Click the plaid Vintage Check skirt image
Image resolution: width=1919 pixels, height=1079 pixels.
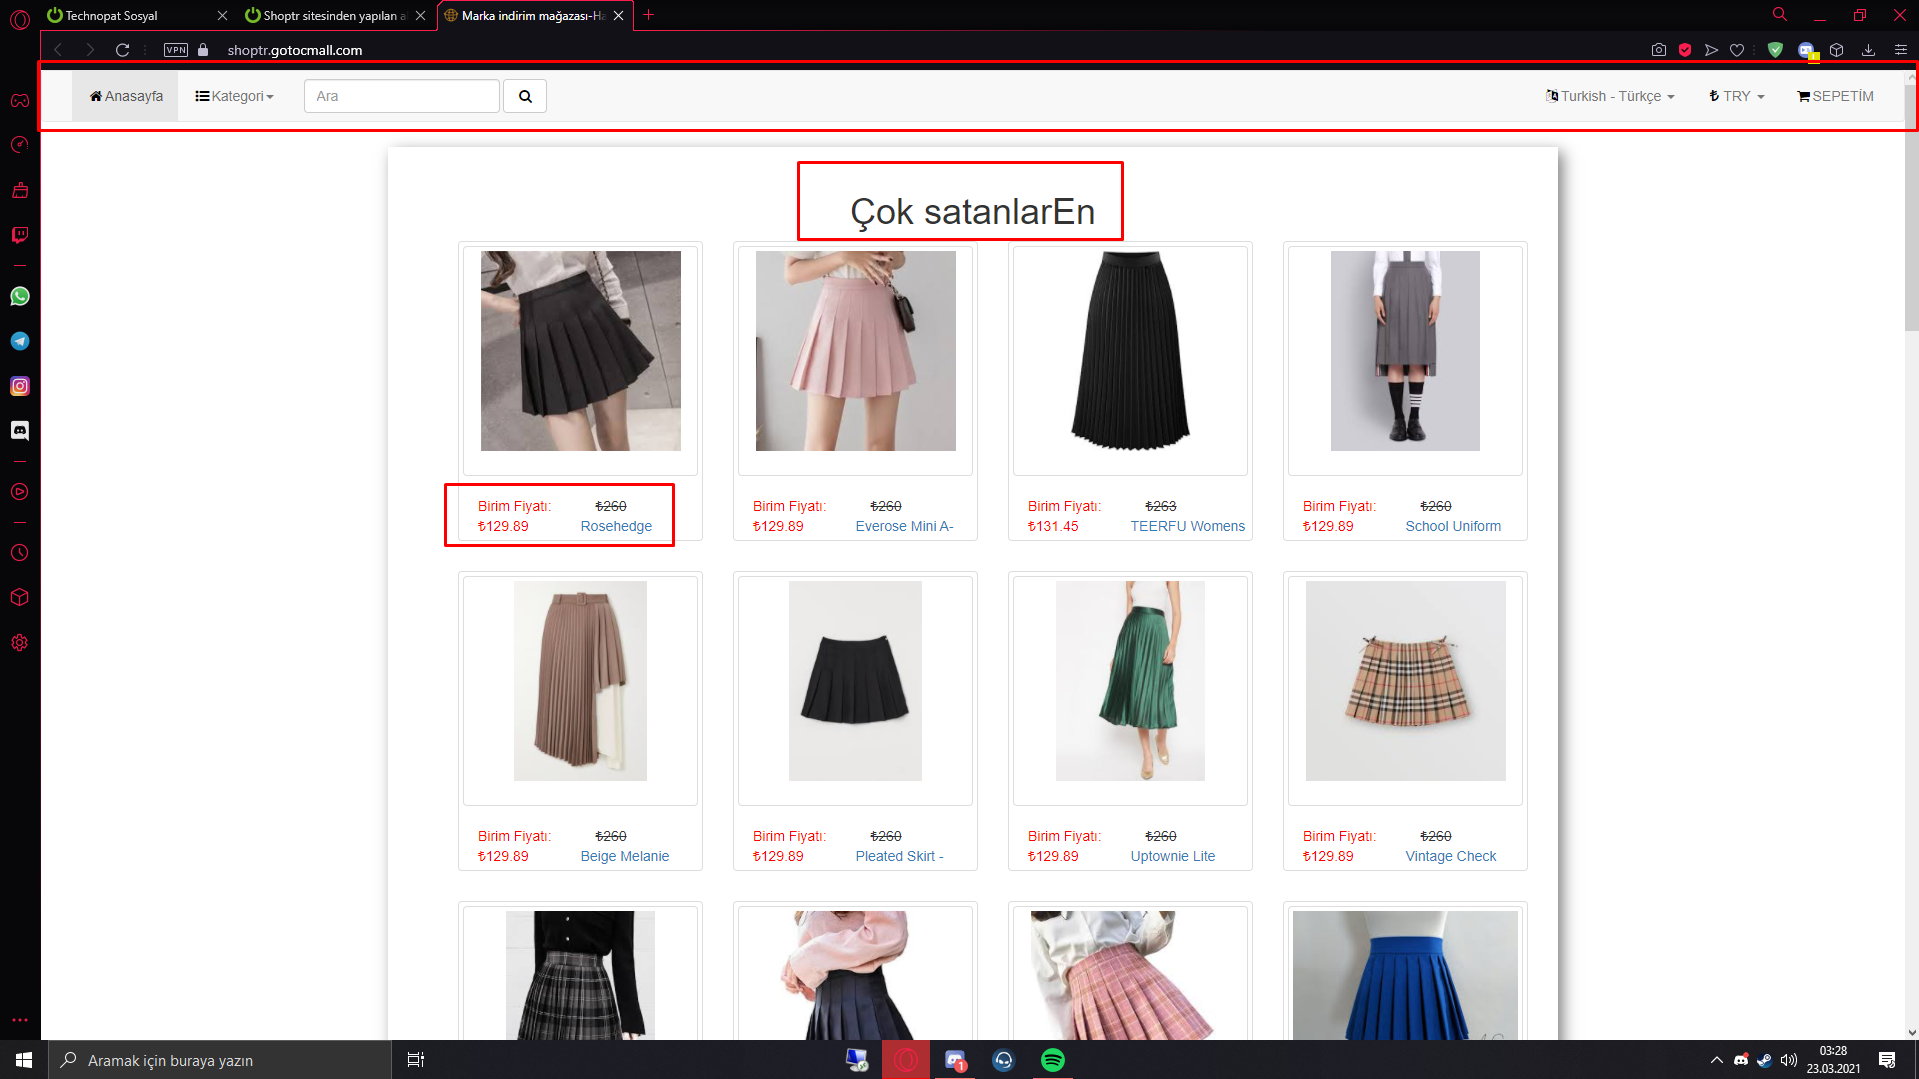1406,681
